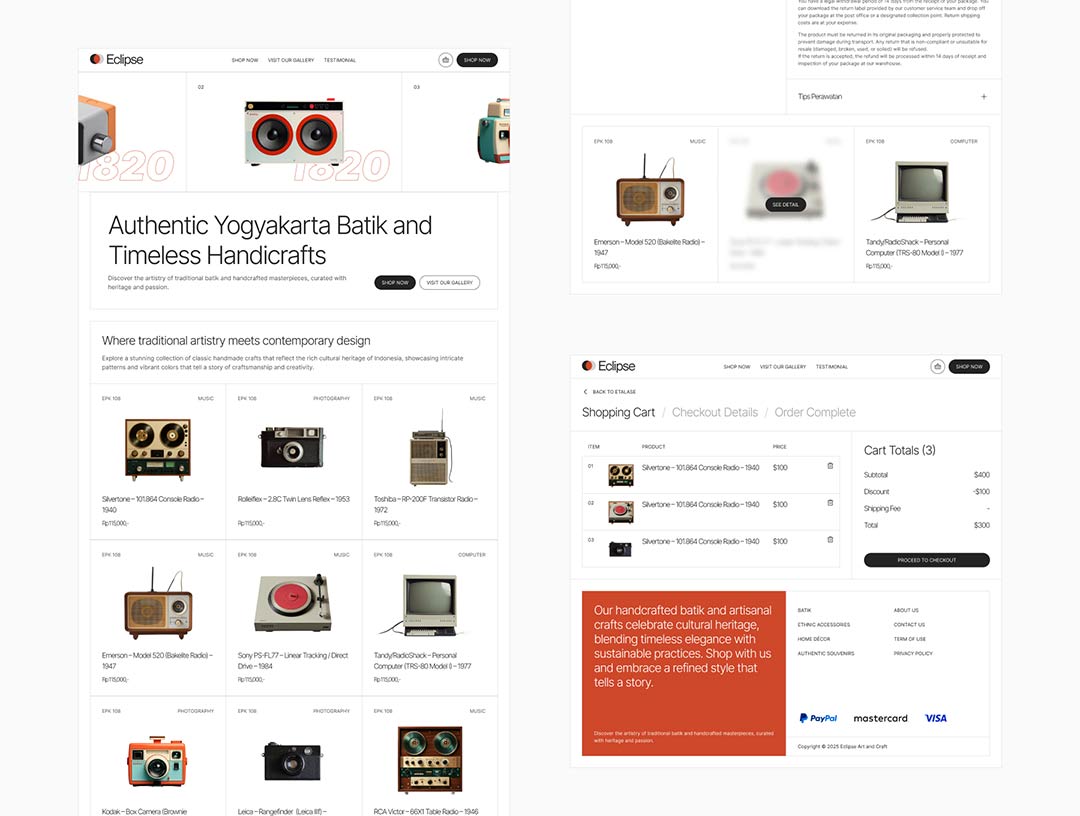Image resolution: width=1080 pixels, height=816 pixels.
Task: Go to the Order Complete step
Action: [815, 412]
